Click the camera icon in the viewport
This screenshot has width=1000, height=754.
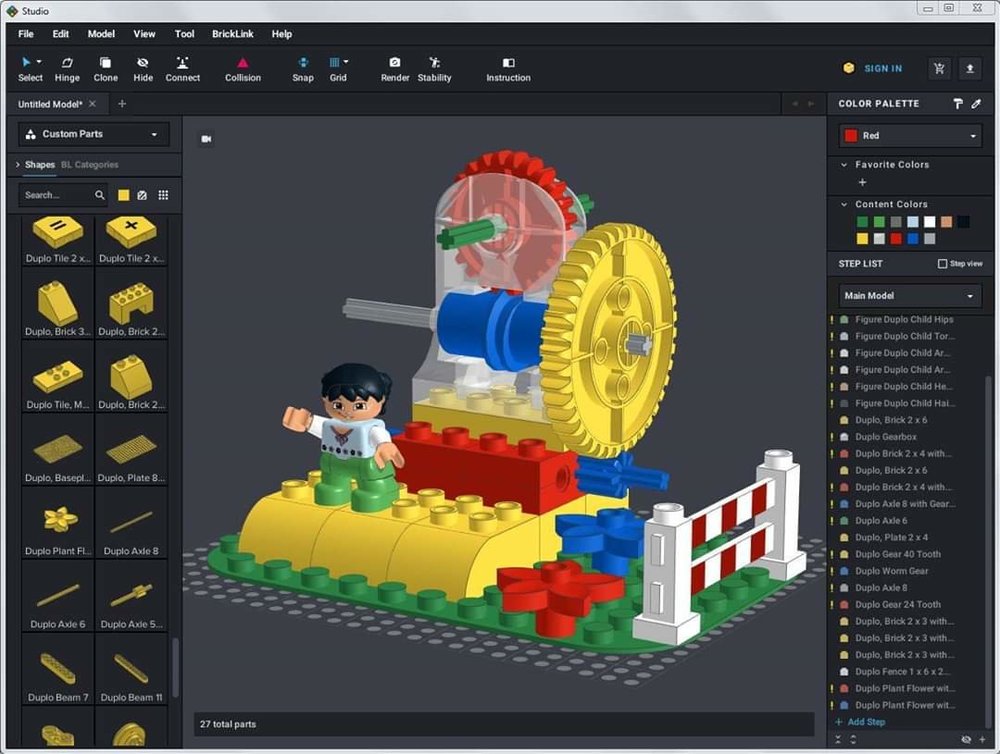[x=207, y=138]
